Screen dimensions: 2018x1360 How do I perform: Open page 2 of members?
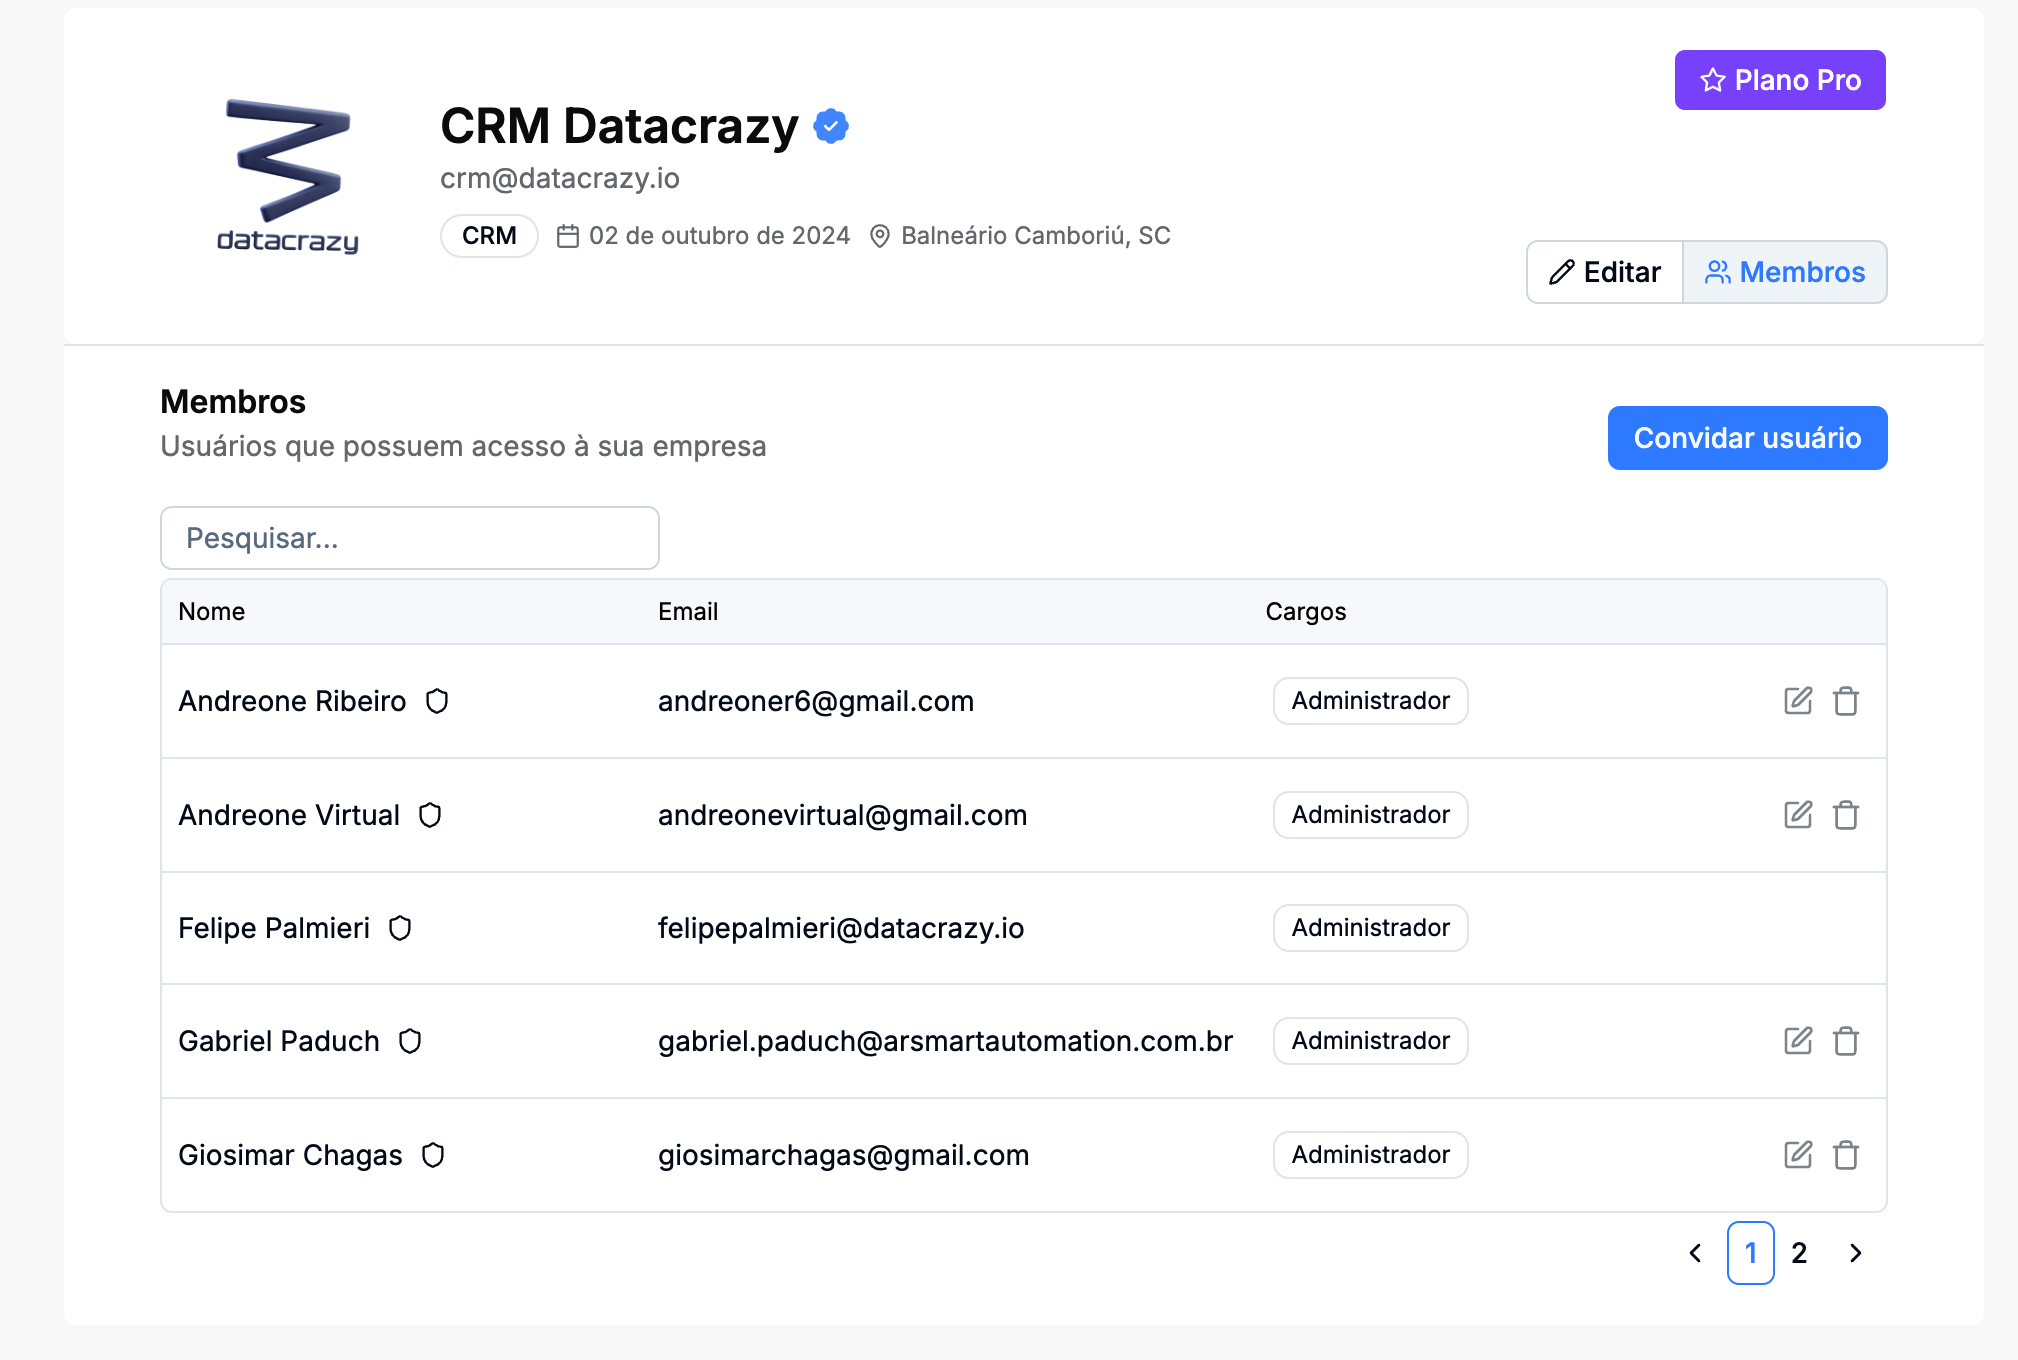coord(1799,1253)
